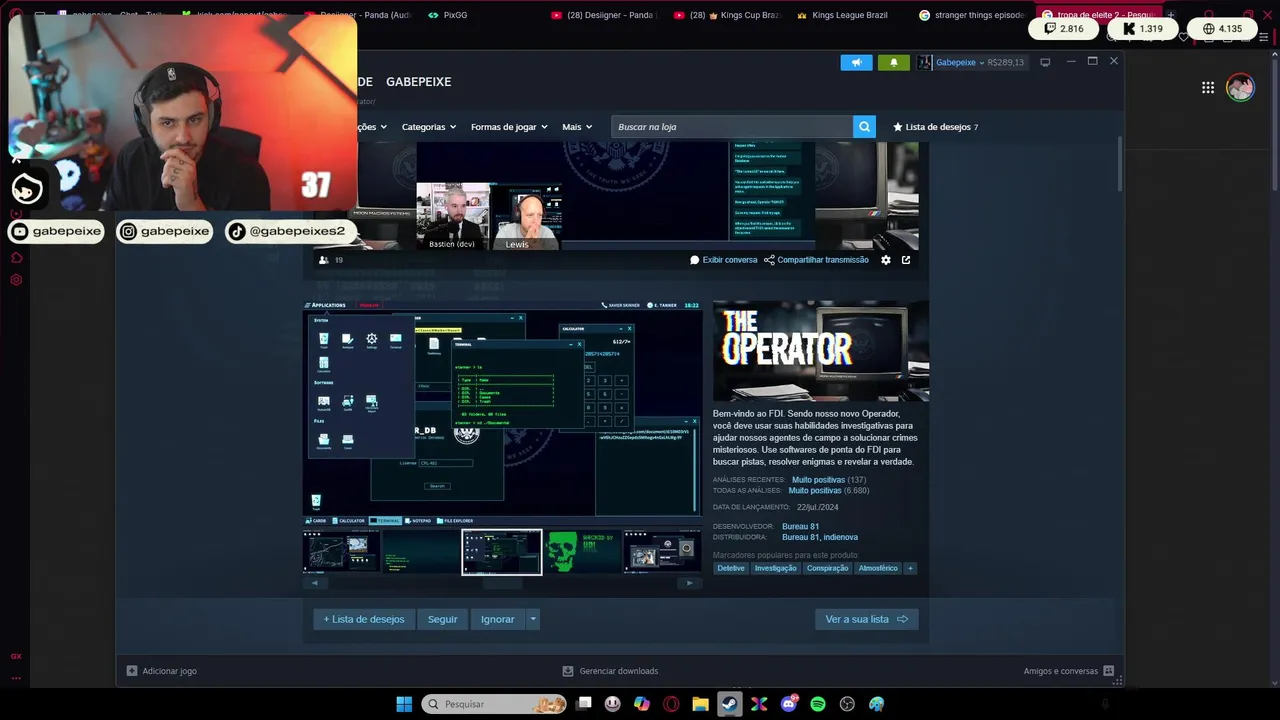Image resolution: width=1280 pixels, height=720 pixels.
Task: Click the Ignorar button
Action: [497, 619]
